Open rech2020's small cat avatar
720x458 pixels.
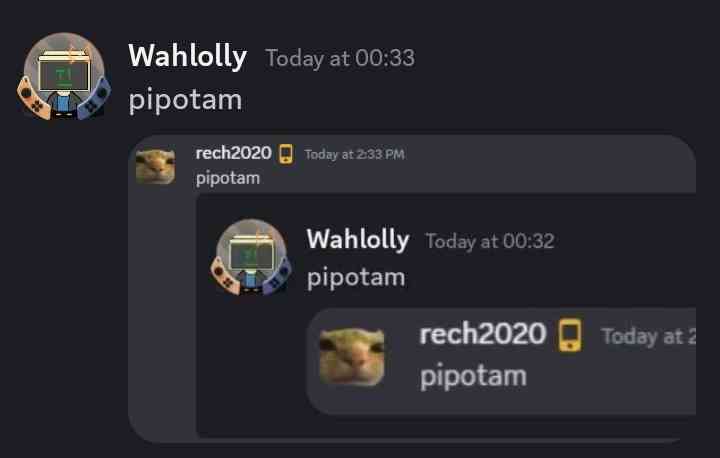click(155, 166)
